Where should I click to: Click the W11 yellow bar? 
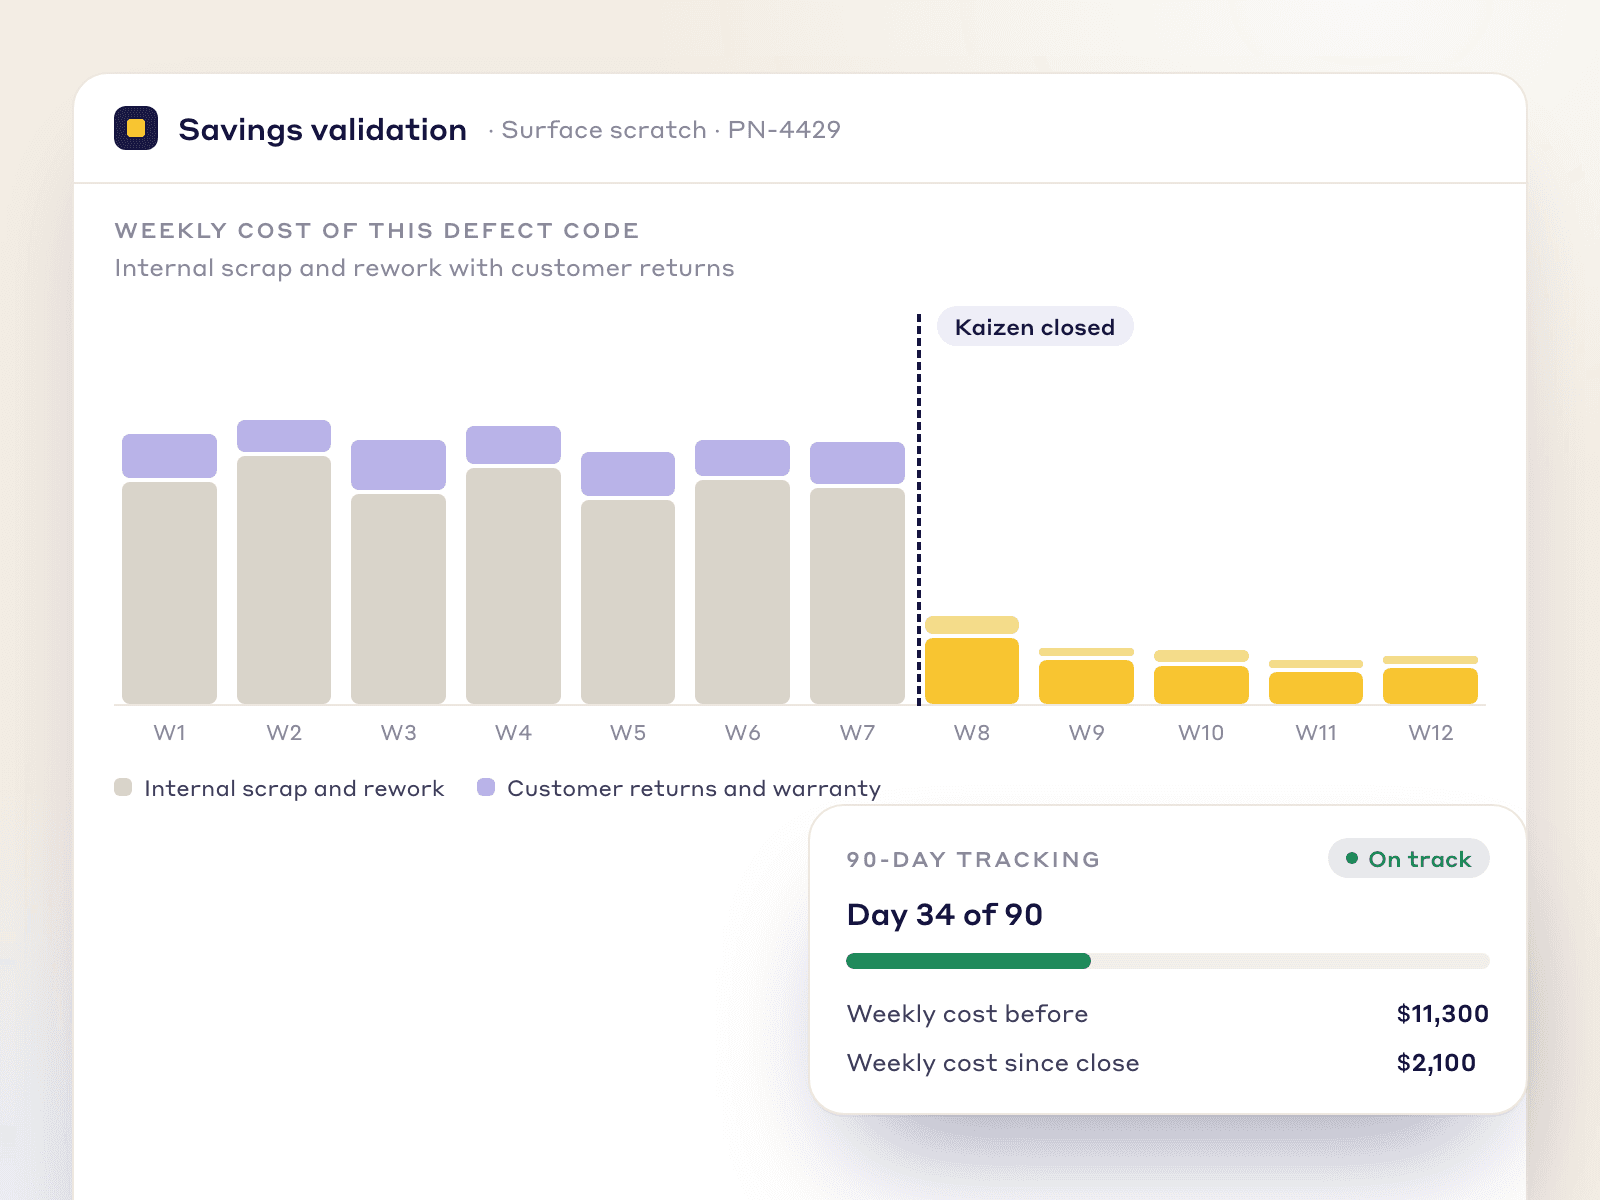pyautogui.click(x=1316, y=688)
